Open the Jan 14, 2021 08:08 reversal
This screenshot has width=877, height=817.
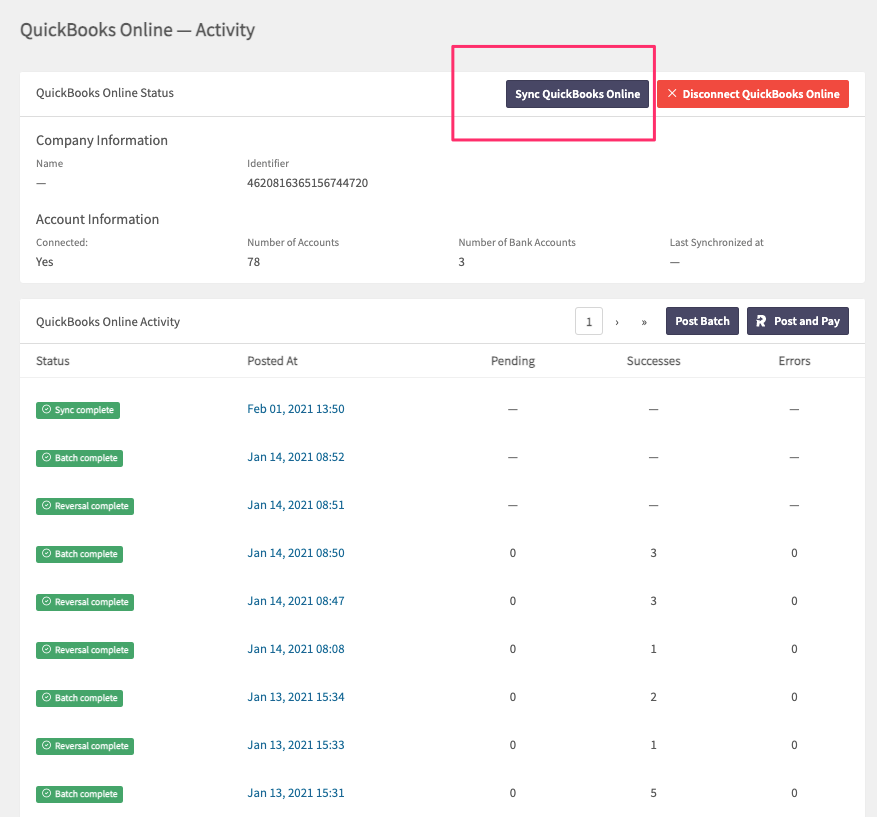coord(296,649)
